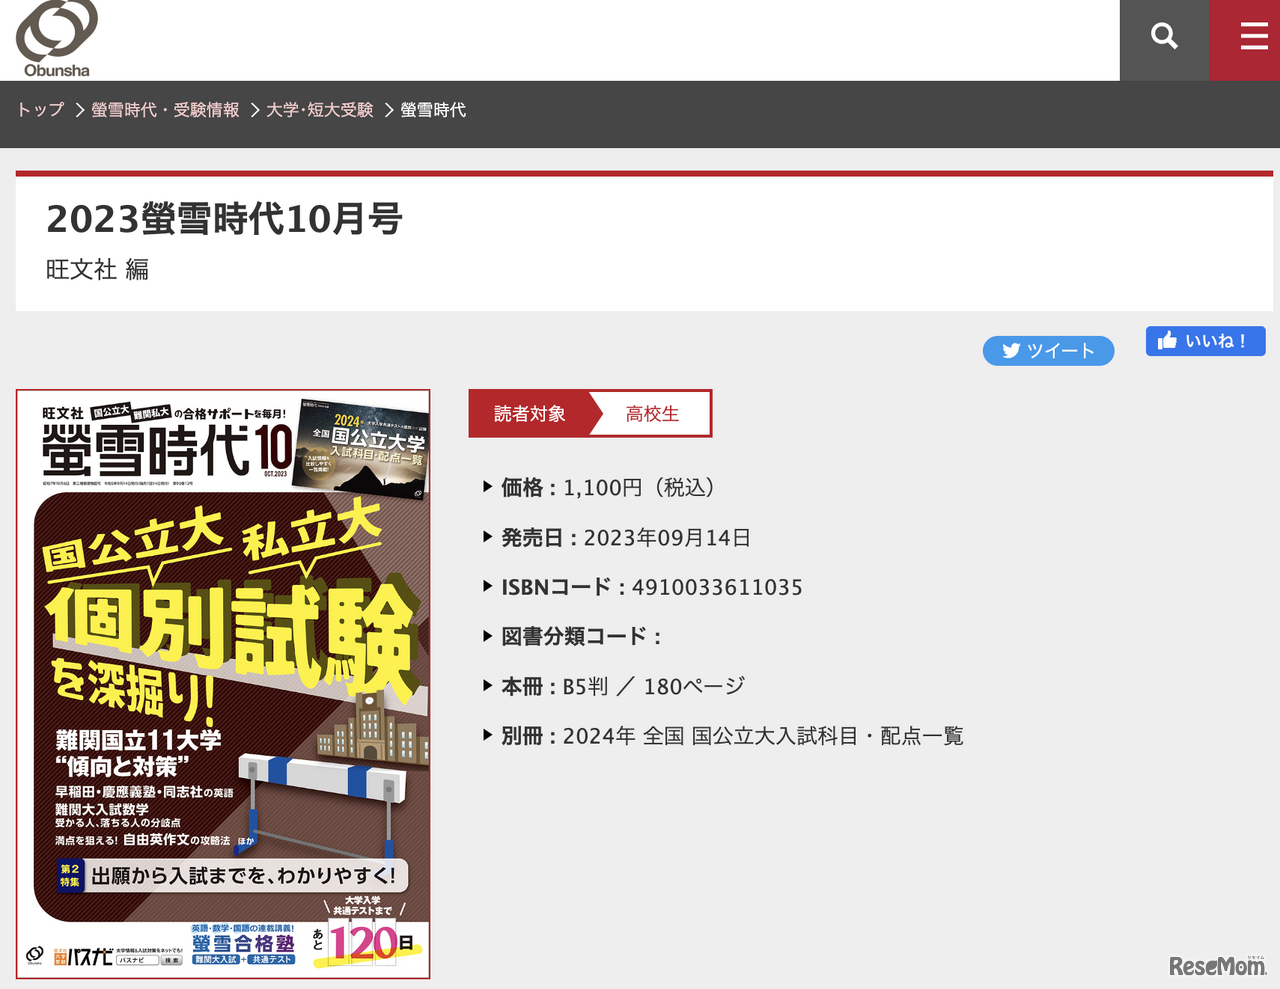The height and width of the screenshot is (989, 1280).
Task: Expand the ISBNコード detail row arrow
Action: (x=485, y=587)
